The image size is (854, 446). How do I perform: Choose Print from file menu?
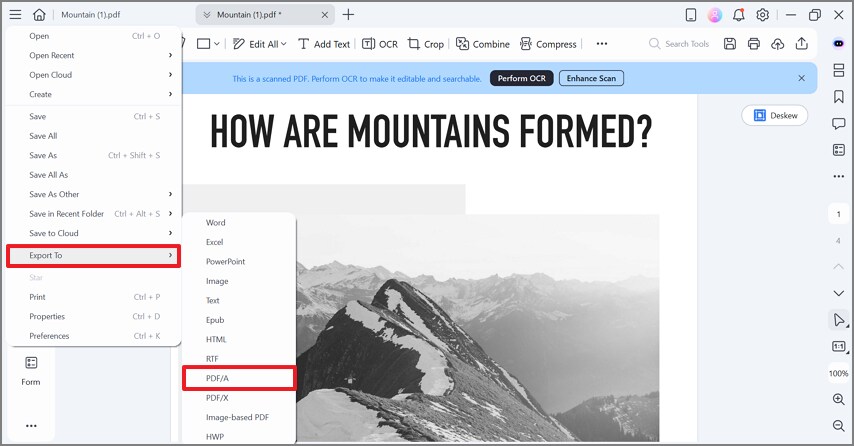(x=94, y=297)
